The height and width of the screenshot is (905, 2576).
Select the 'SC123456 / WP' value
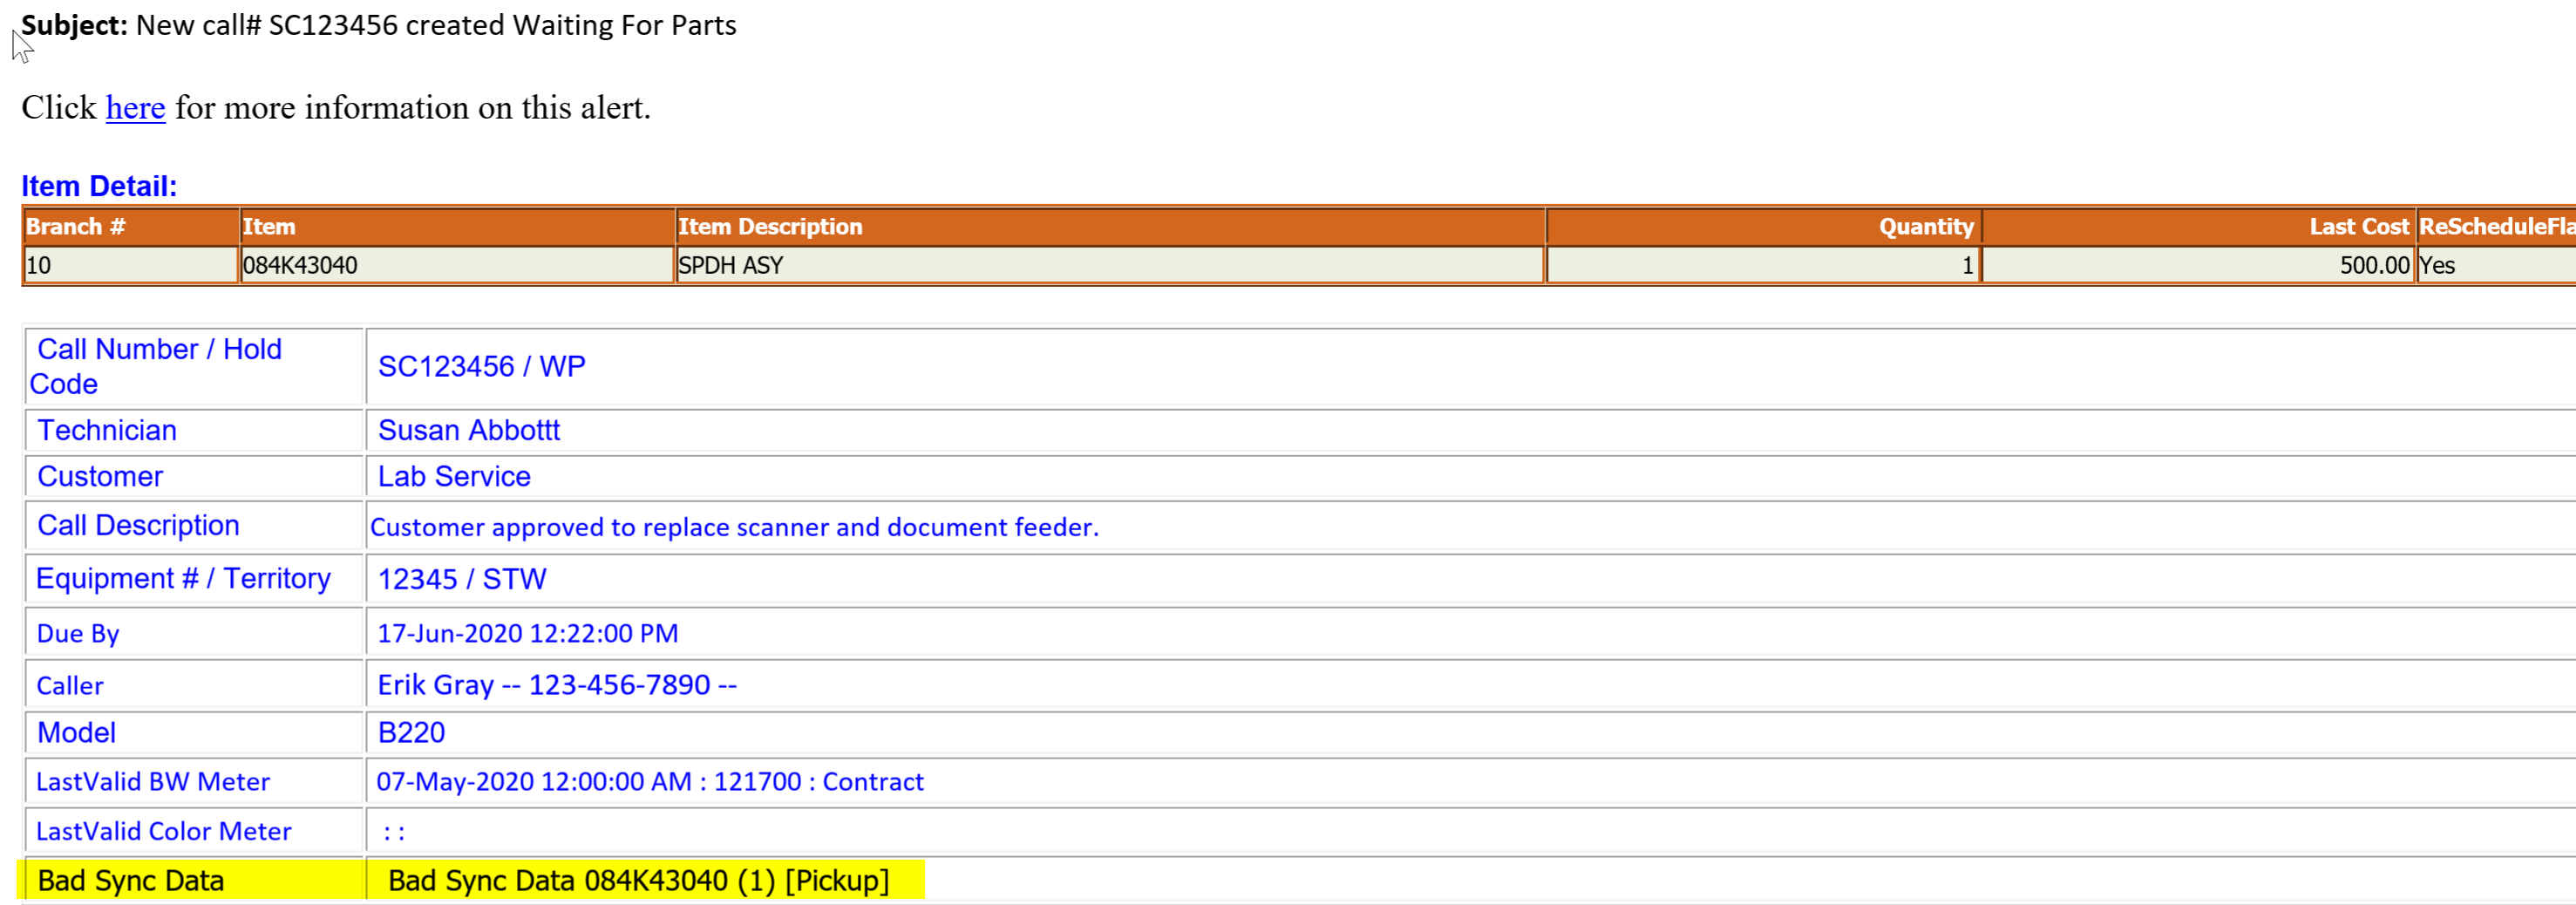click(x=481, y=366)
